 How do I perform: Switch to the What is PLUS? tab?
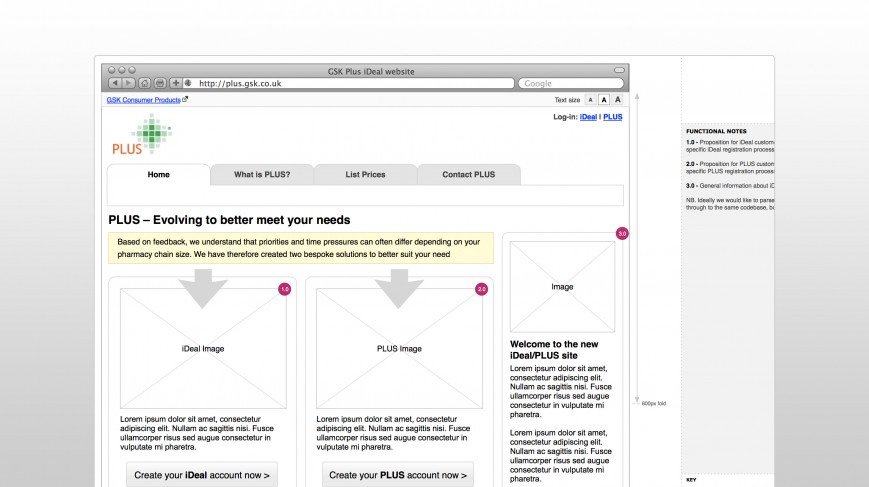(x=262, y=175)
